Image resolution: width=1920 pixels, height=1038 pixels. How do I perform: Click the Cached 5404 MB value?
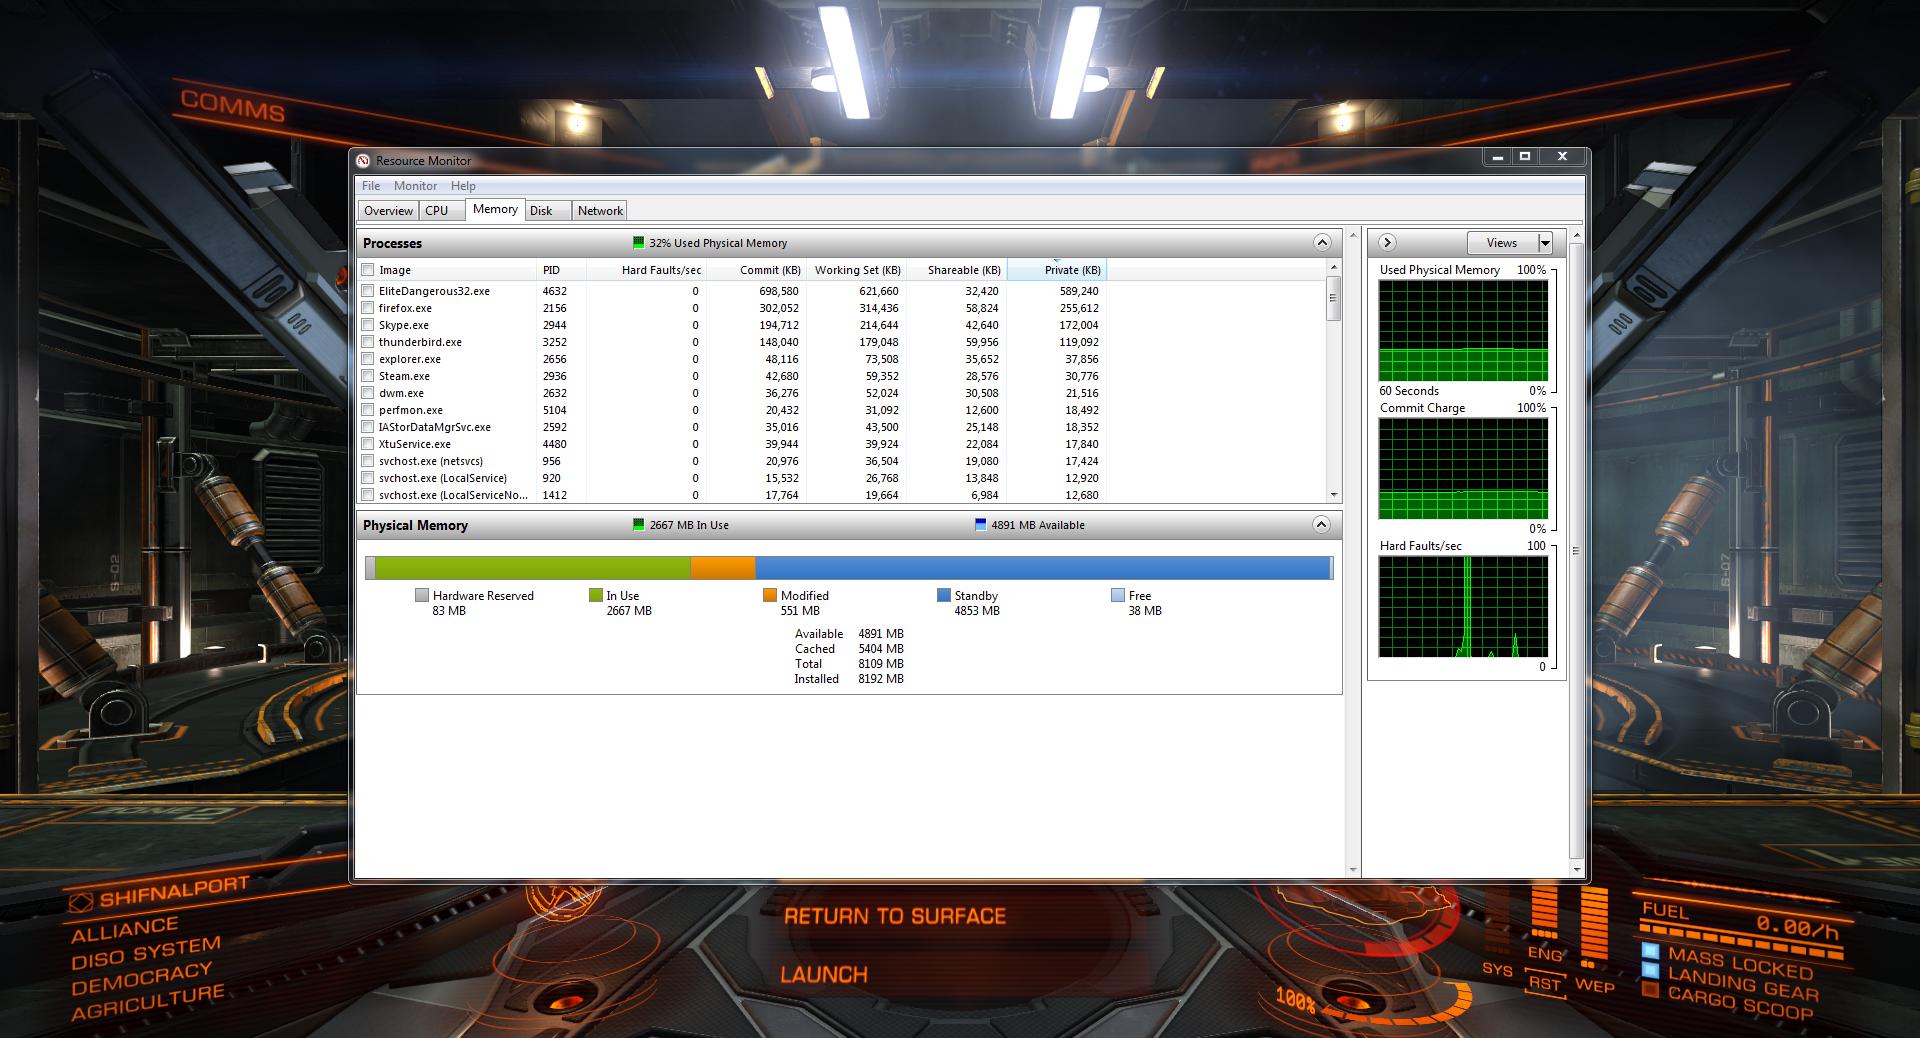coord(881,649)
